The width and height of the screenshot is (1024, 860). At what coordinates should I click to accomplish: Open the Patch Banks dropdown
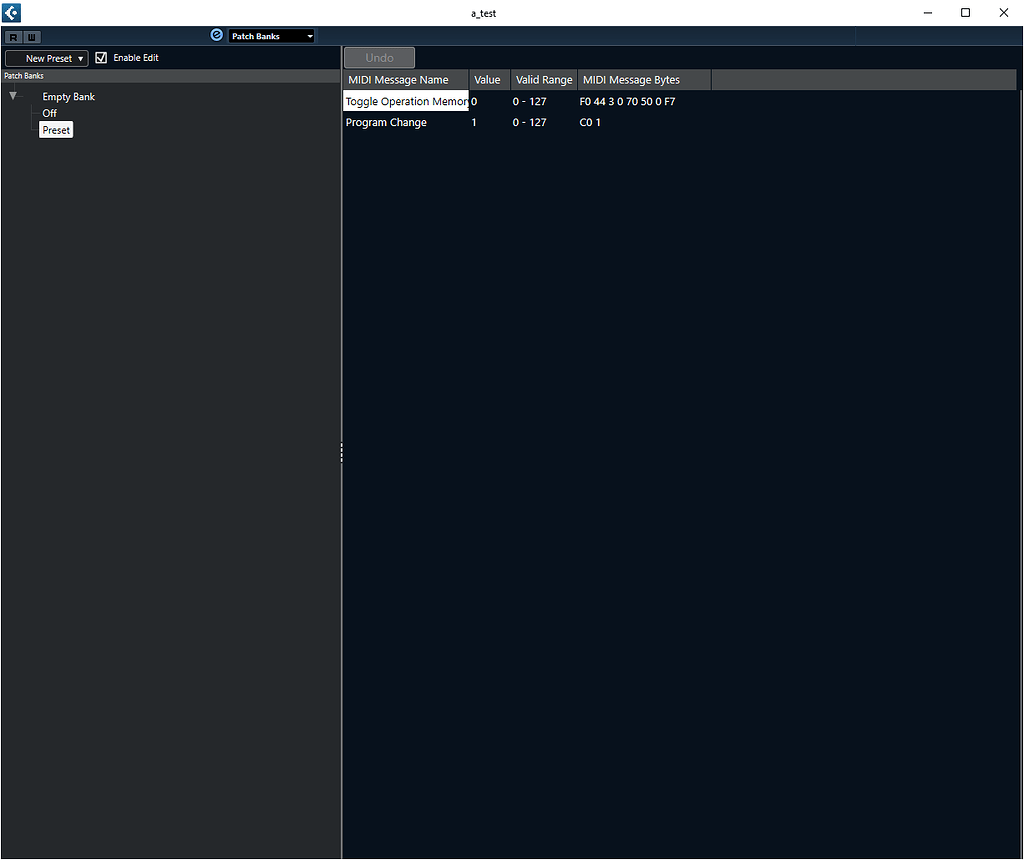271,35
